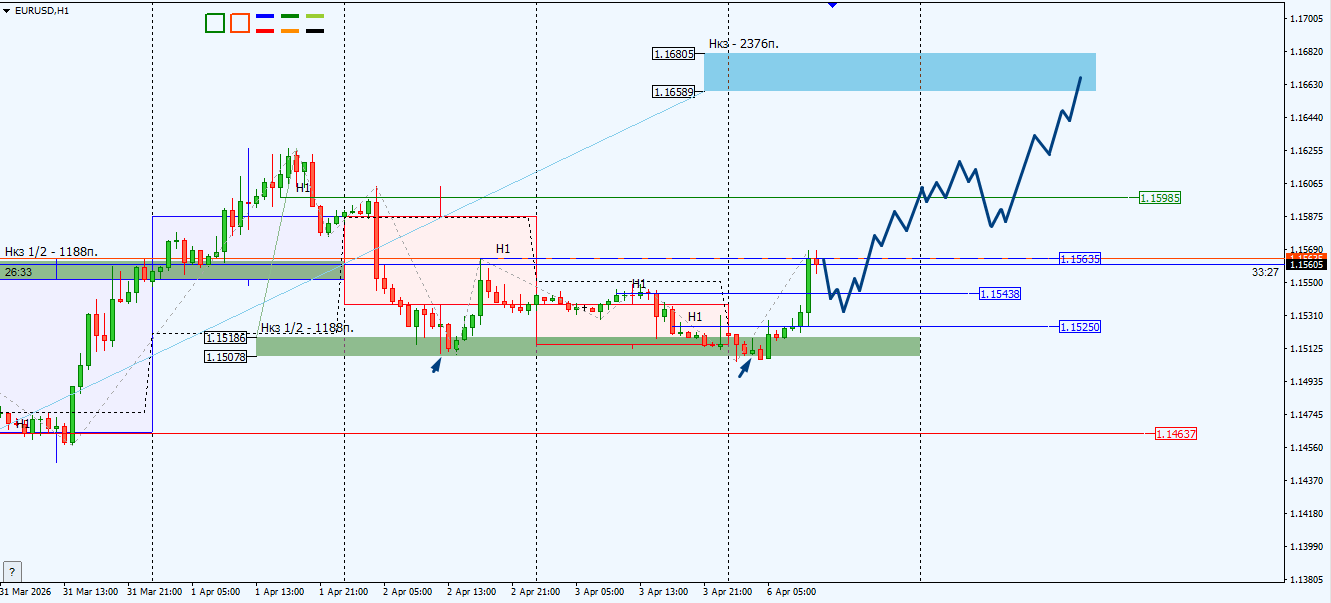Select the black line color bar
Screen dimensions: 1331x603
pyautogui.click(x=315, y=31)
